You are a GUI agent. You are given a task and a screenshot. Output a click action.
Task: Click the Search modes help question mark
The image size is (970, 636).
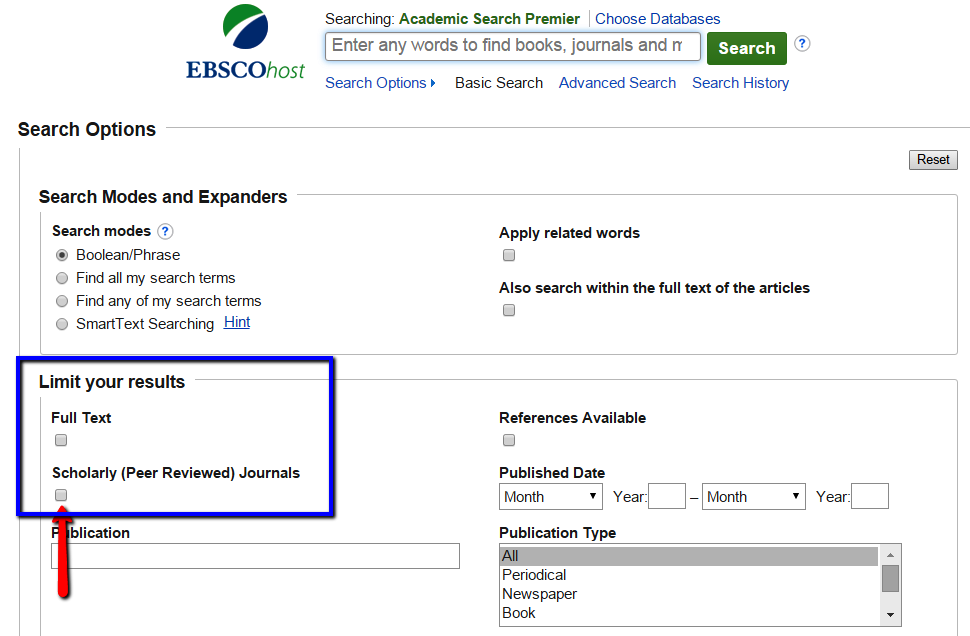pos(164,231)
